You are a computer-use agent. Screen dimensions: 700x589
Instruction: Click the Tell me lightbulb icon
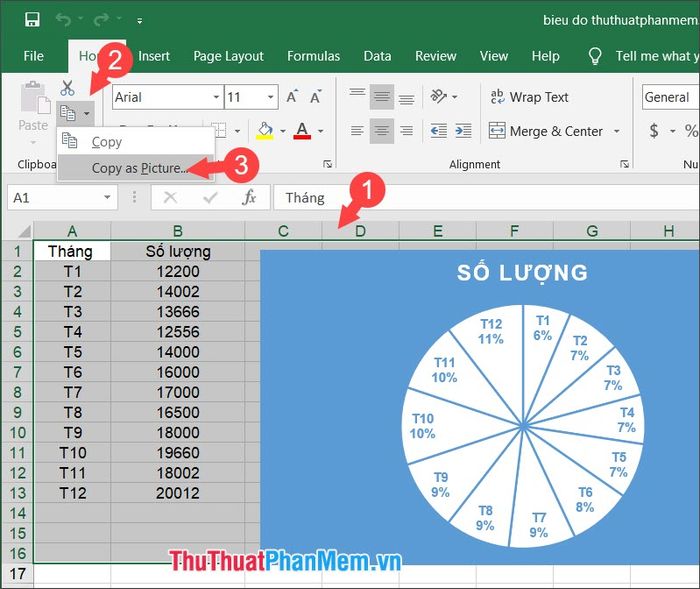pos(596,56)
